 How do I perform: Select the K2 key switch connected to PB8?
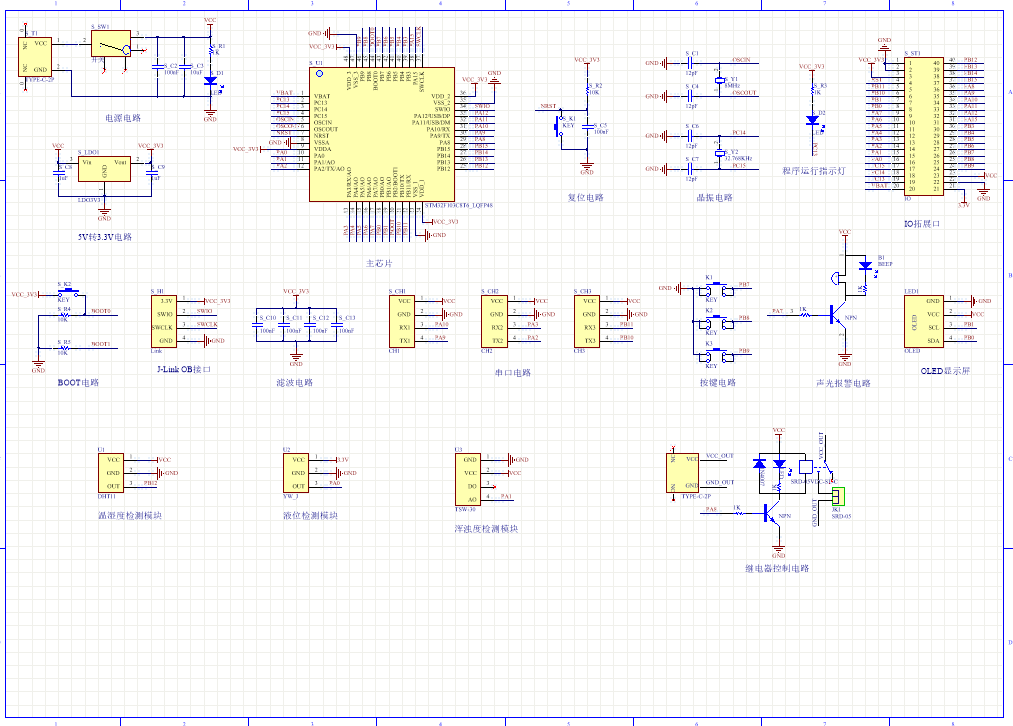(716, 323)
